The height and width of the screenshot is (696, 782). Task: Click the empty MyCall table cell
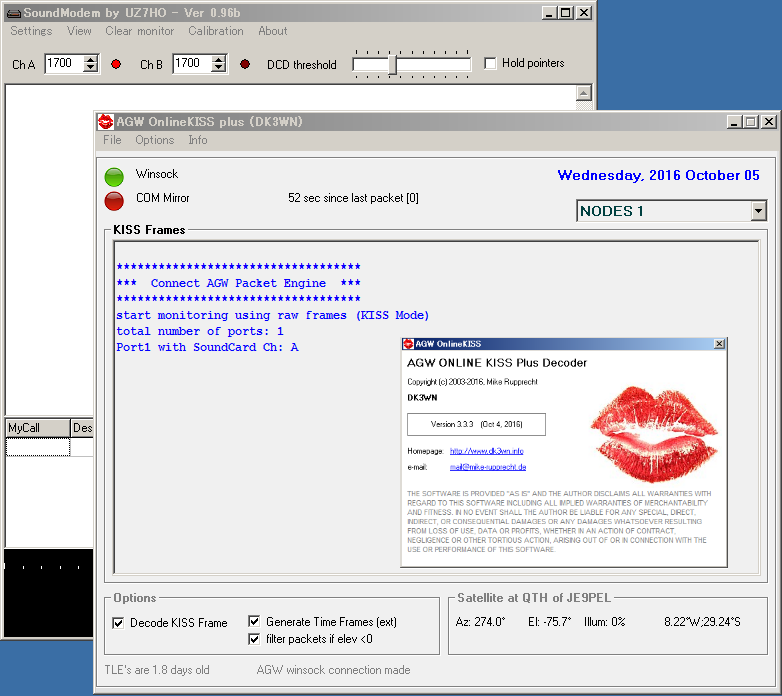tap(37, 447)
